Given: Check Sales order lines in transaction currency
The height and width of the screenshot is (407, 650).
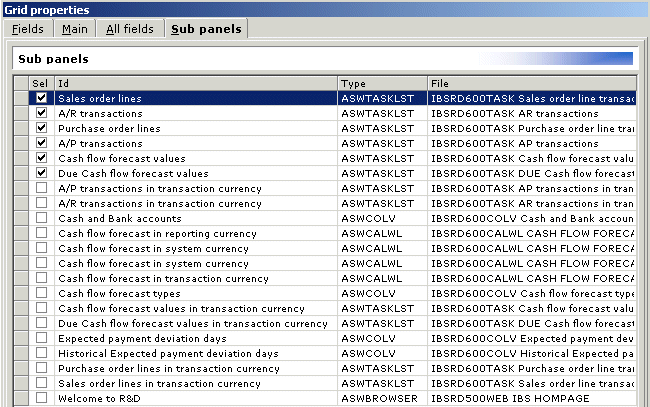Looking at the screenshot, I should point(41,384).
